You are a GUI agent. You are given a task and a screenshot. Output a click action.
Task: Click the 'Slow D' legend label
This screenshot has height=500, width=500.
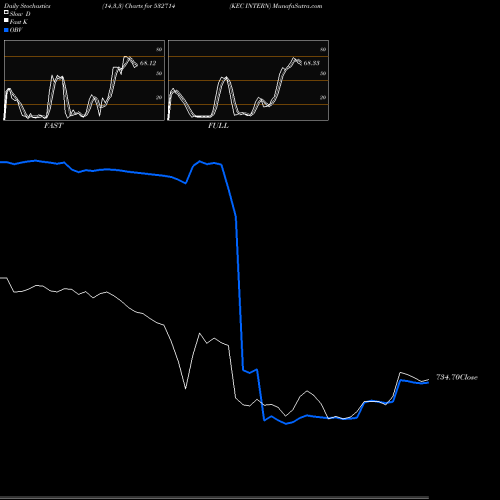20,14
